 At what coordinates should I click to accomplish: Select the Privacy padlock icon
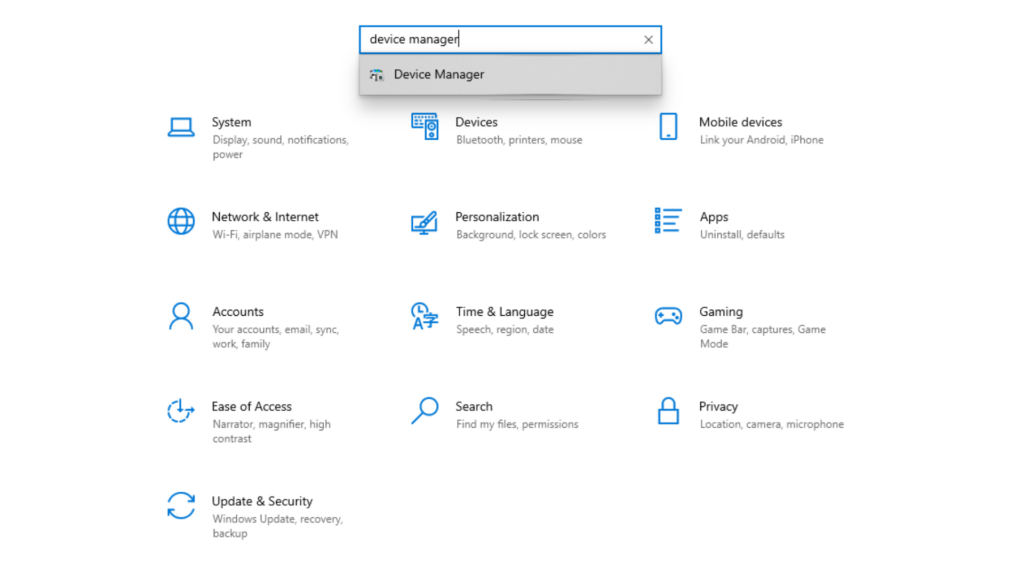point(668,411)
